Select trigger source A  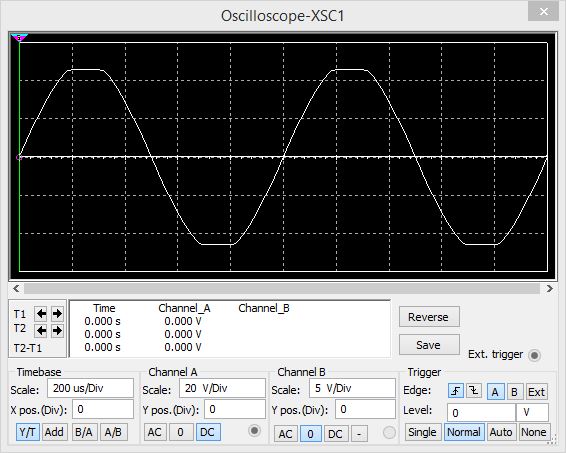point(495,392)
